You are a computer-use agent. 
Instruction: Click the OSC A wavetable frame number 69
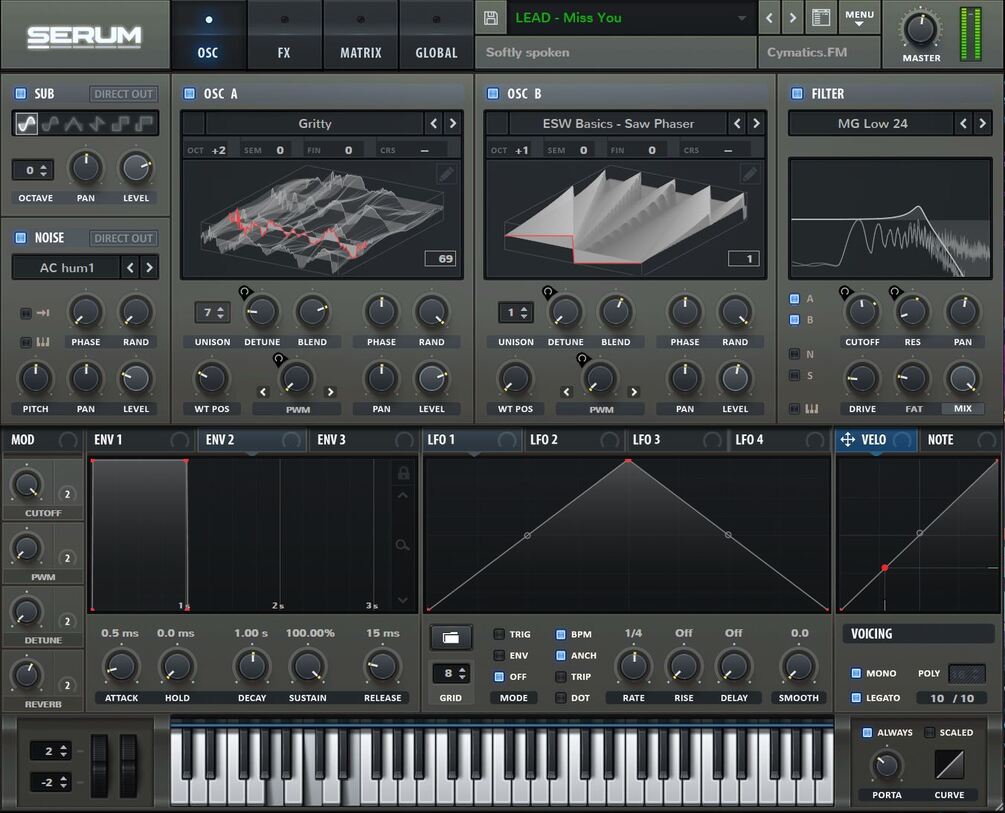click(440, 258)
